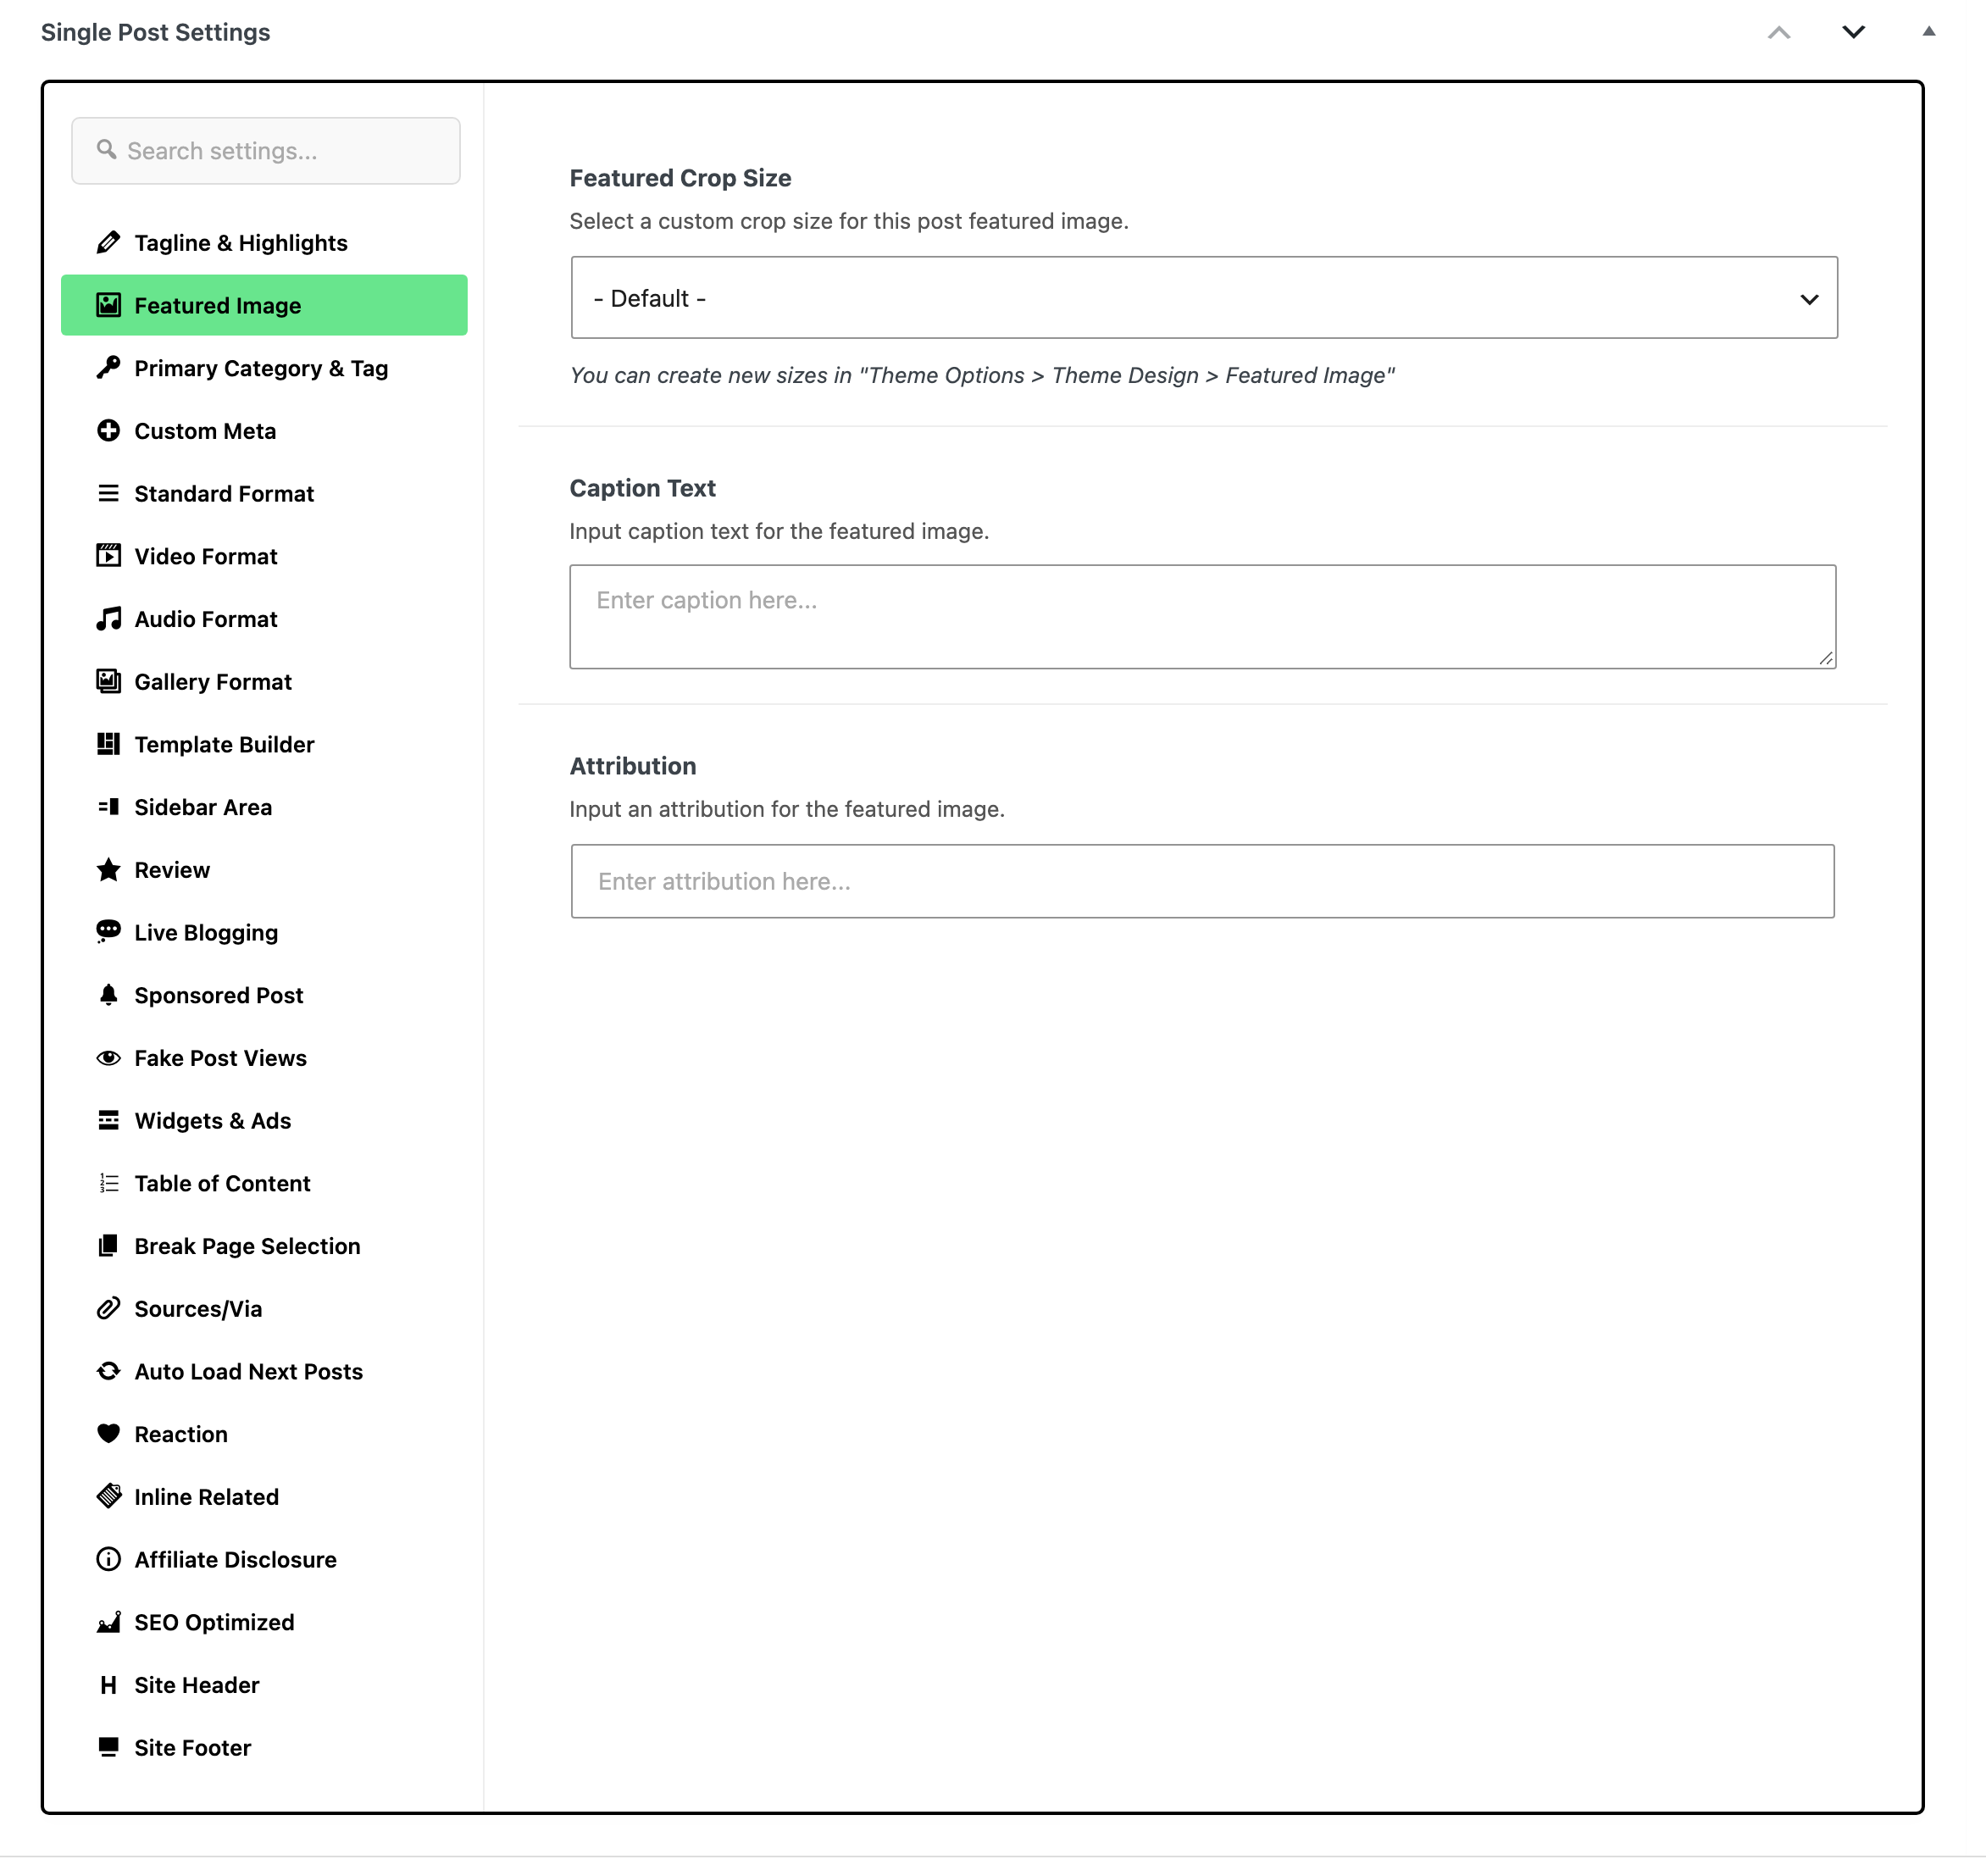Click the film icon next to Video Format
Viewport: 1986px width, 1876px height.
click(x=108, y=556)
